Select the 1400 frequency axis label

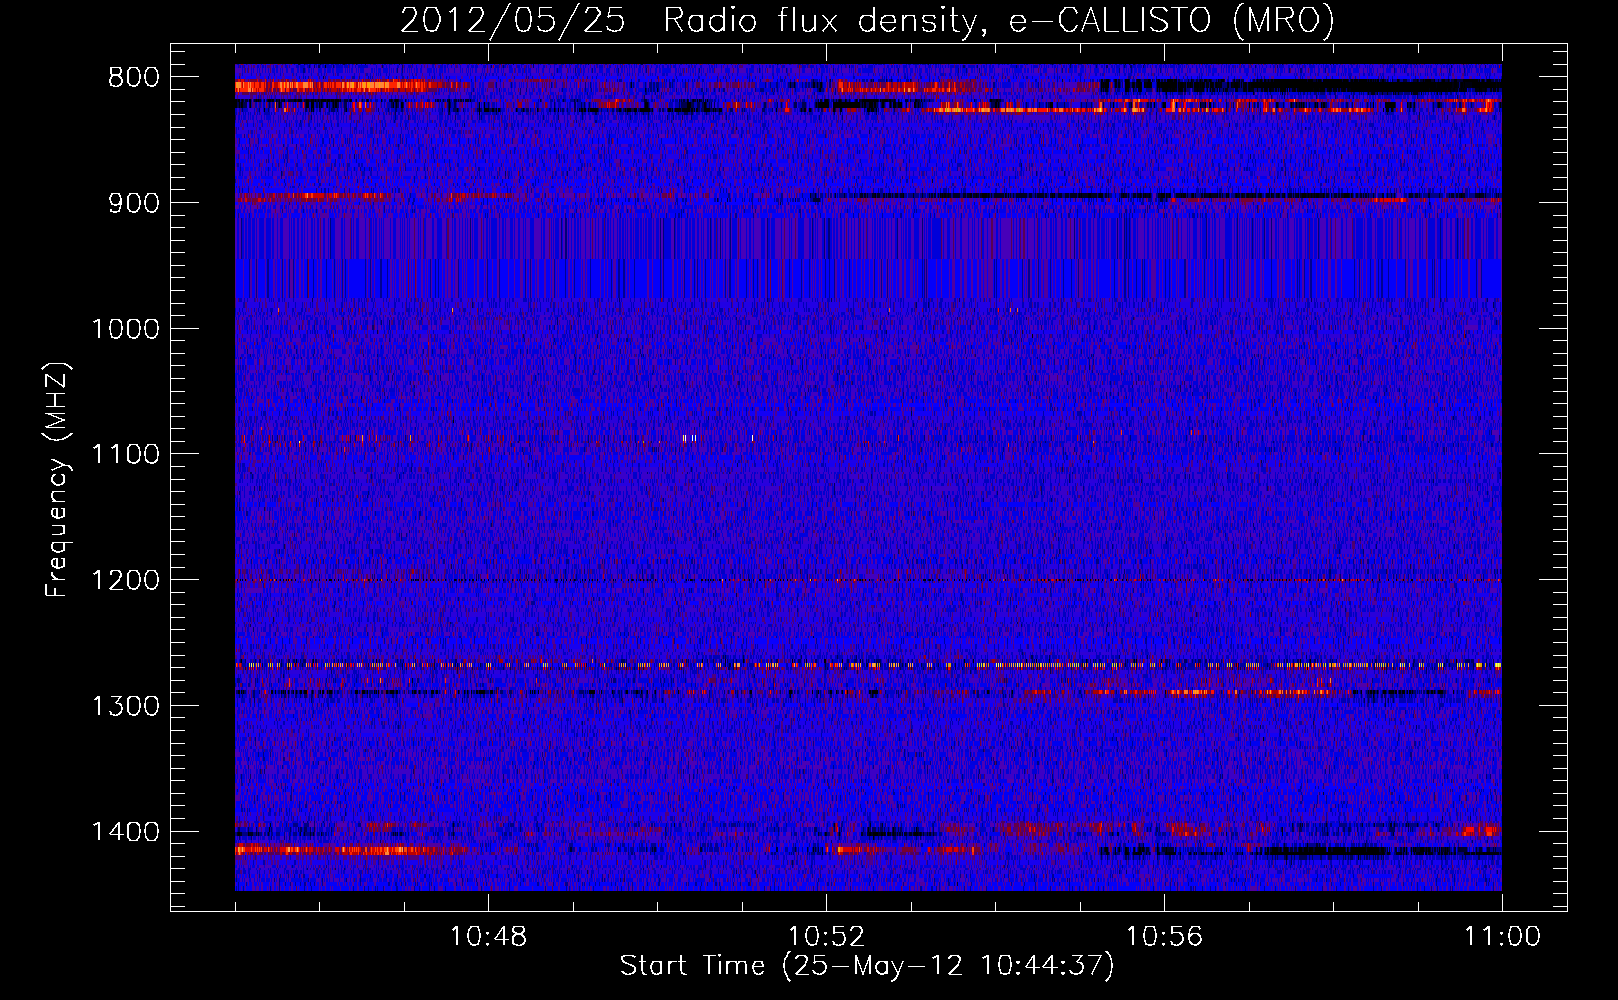coord(125,832)
